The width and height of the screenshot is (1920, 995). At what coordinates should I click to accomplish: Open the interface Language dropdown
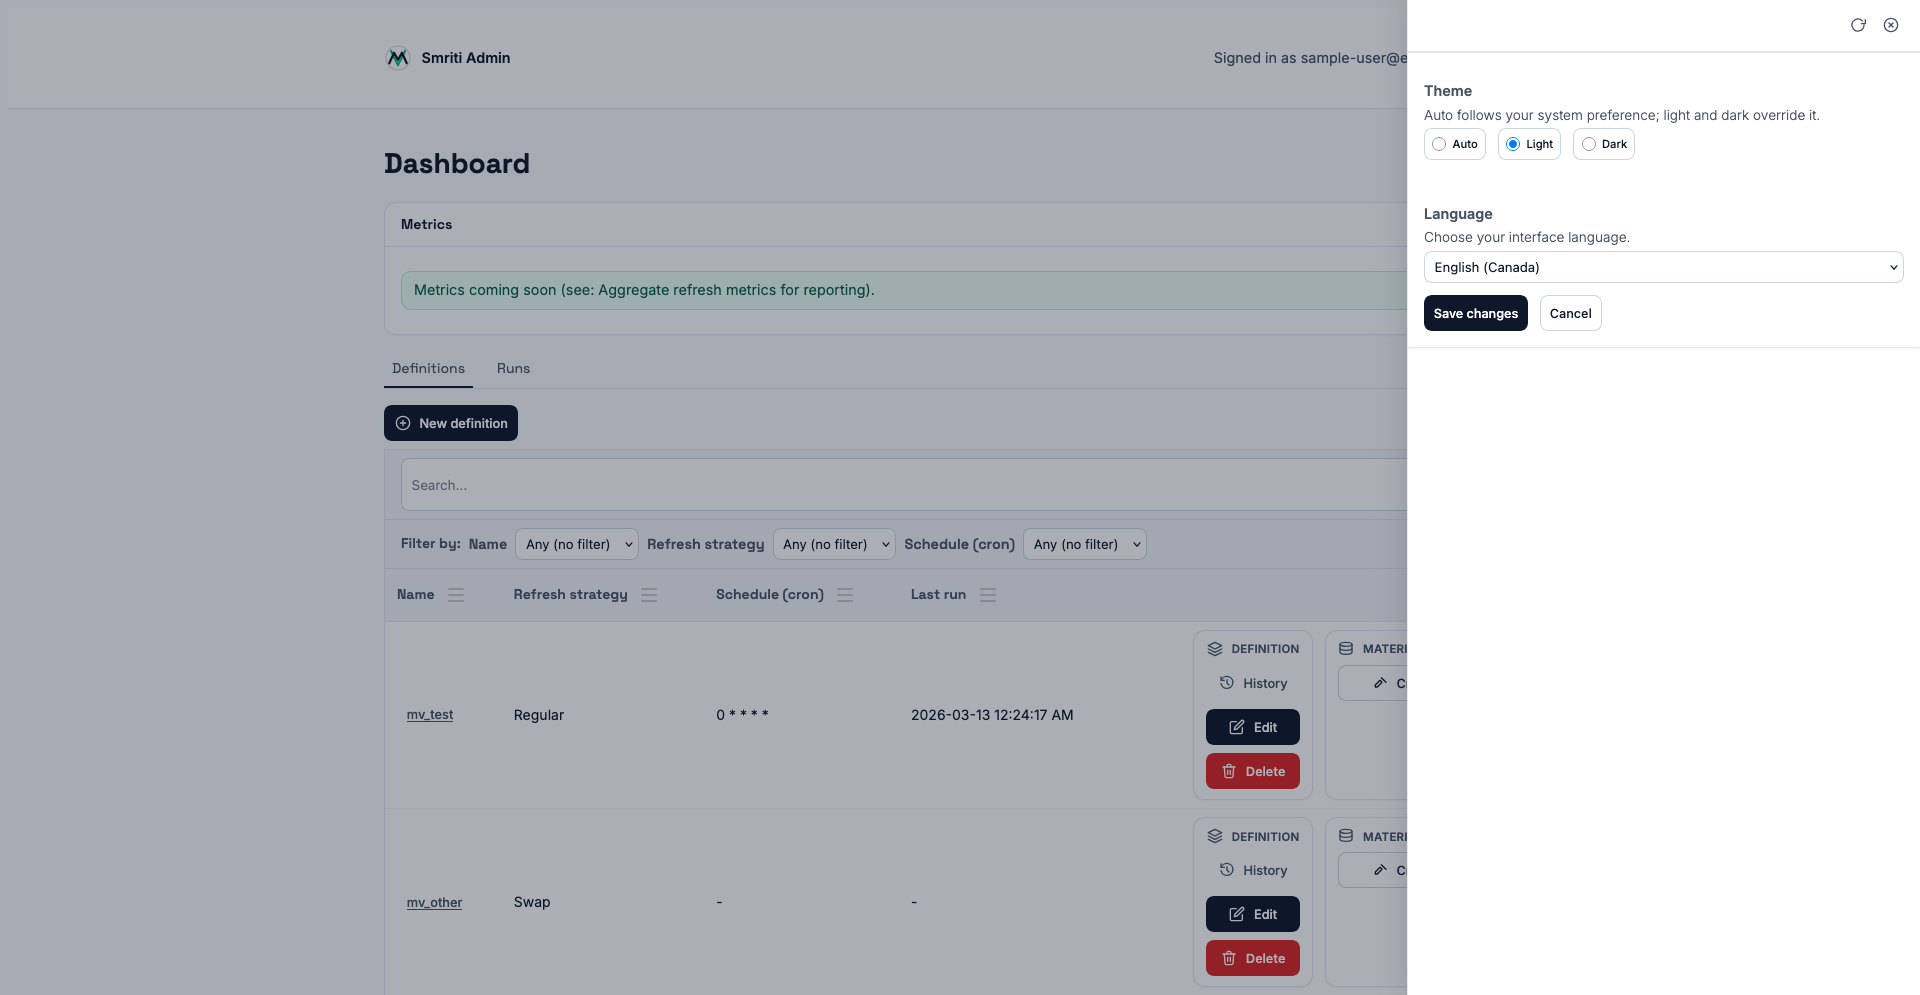[1663, 267]
